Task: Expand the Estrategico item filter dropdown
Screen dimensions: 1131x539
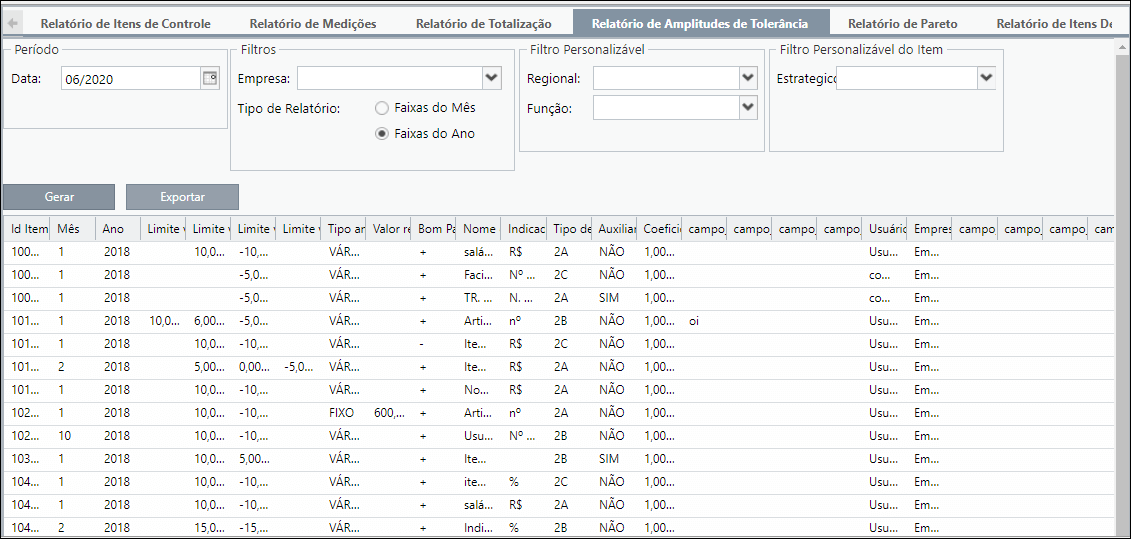Action: pyautogui.click(x=986, y=78)
